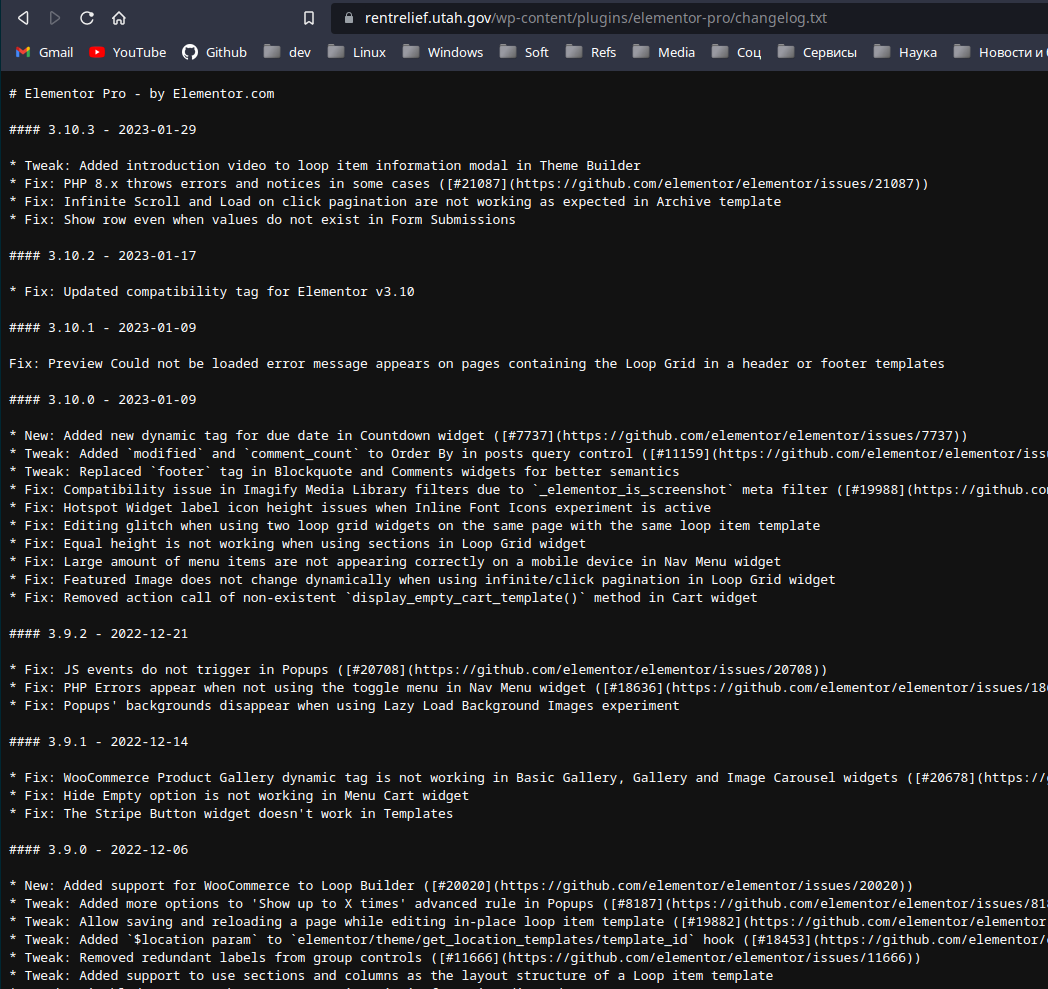Click the 'Added `modified` and `comment_count`' tweak line
This screenshot has height=989, width=1048.
[x=528, y=454]
